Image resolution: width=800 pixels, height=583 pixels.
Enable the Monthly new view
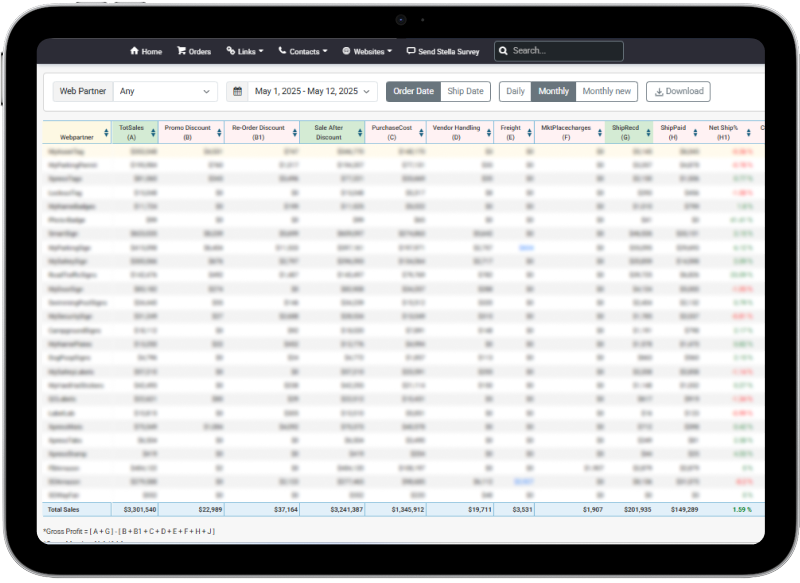[x=606, y=91]
